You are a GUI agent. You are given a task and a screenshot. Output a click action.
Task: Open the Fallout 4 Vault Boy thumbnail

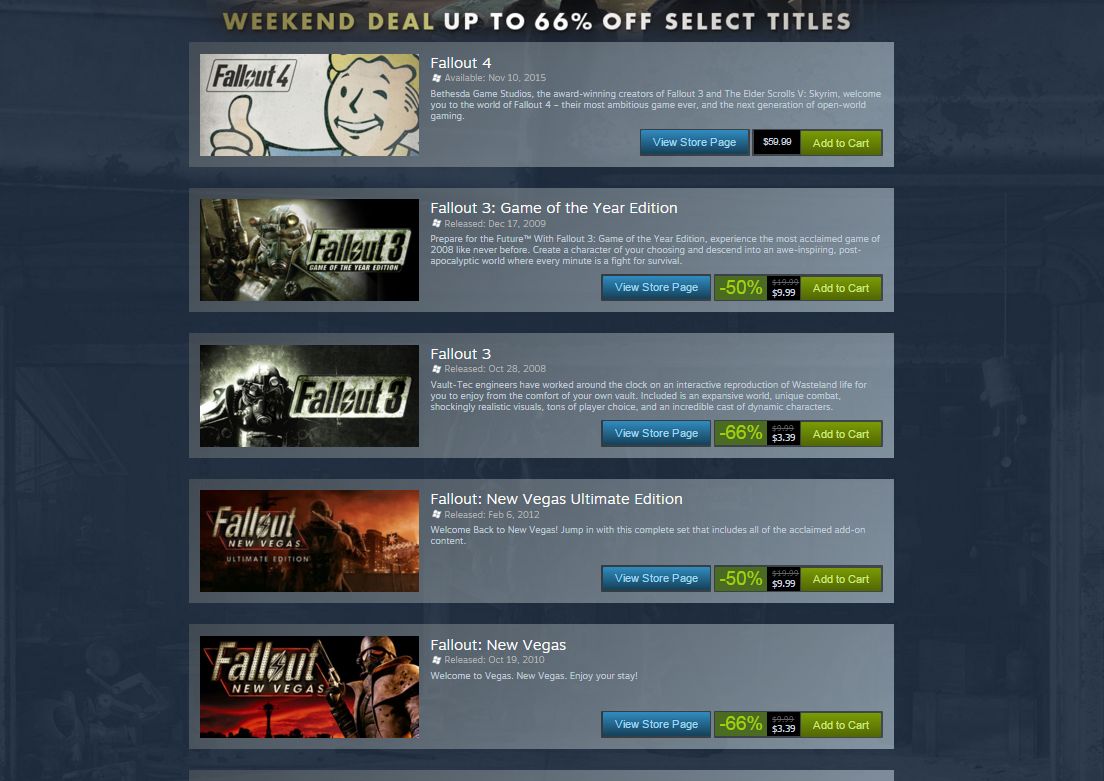(x=309, y=105)
